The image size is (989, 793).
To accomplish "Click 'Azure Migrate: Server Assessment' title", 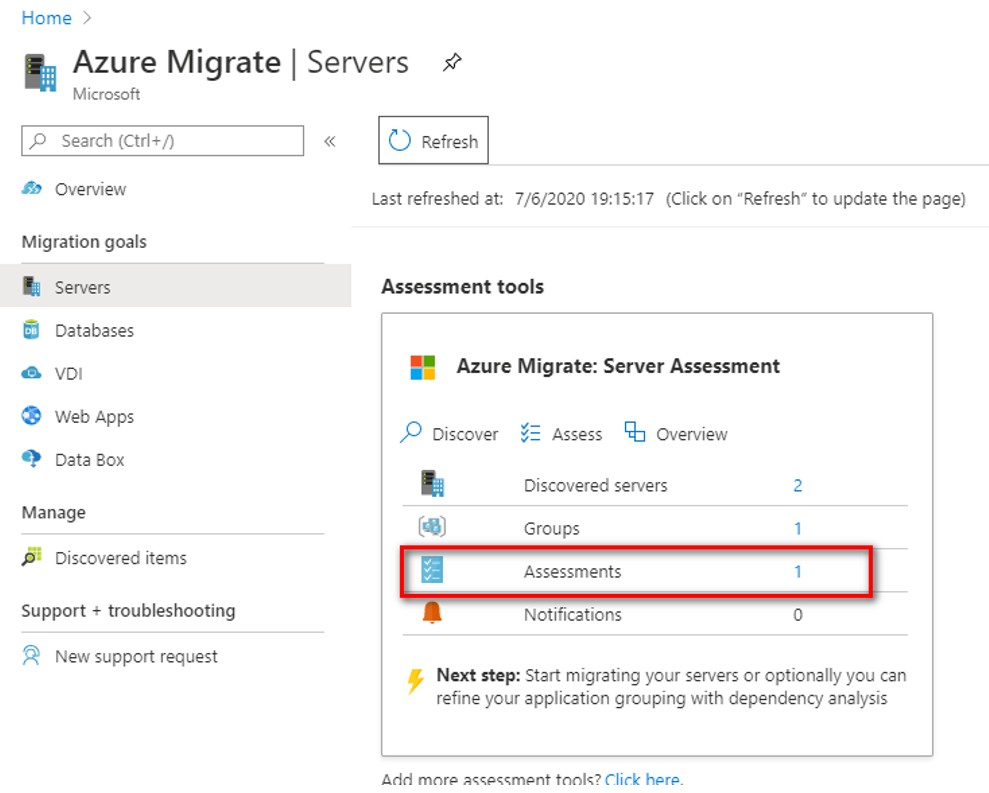I will (x=617, y=366).
